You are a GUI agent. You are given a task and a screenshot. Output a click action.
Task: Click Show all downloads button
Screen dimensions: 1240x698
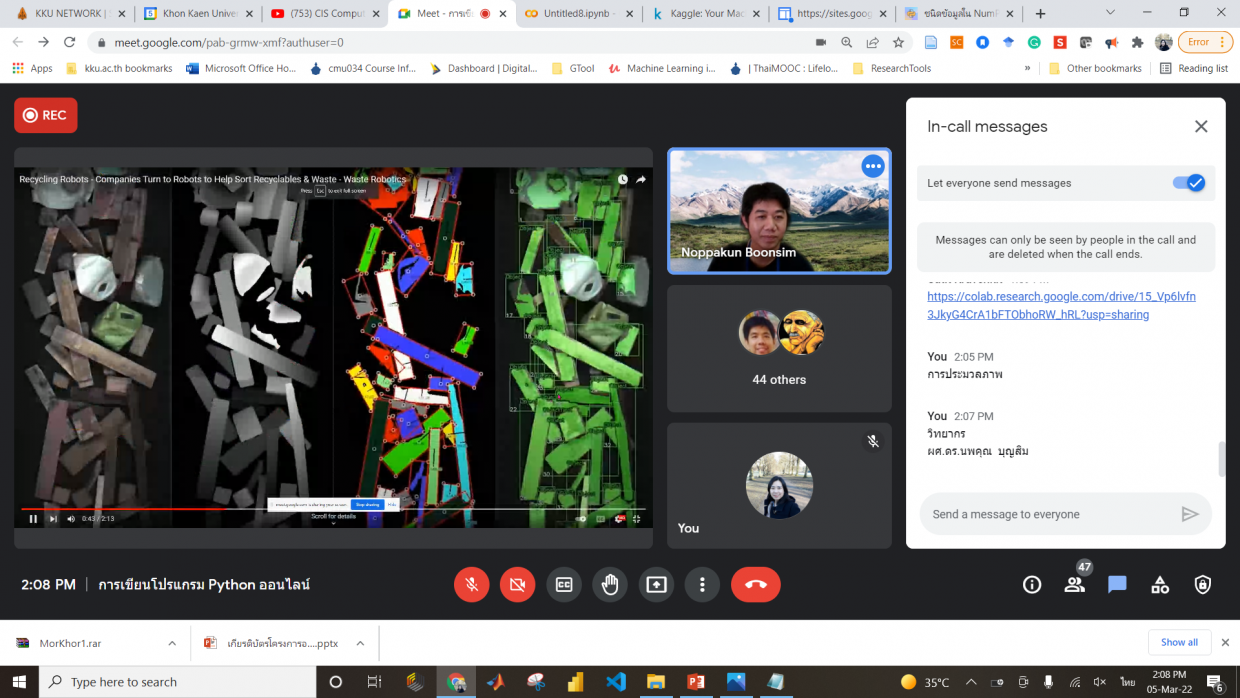click(1179, 642)
